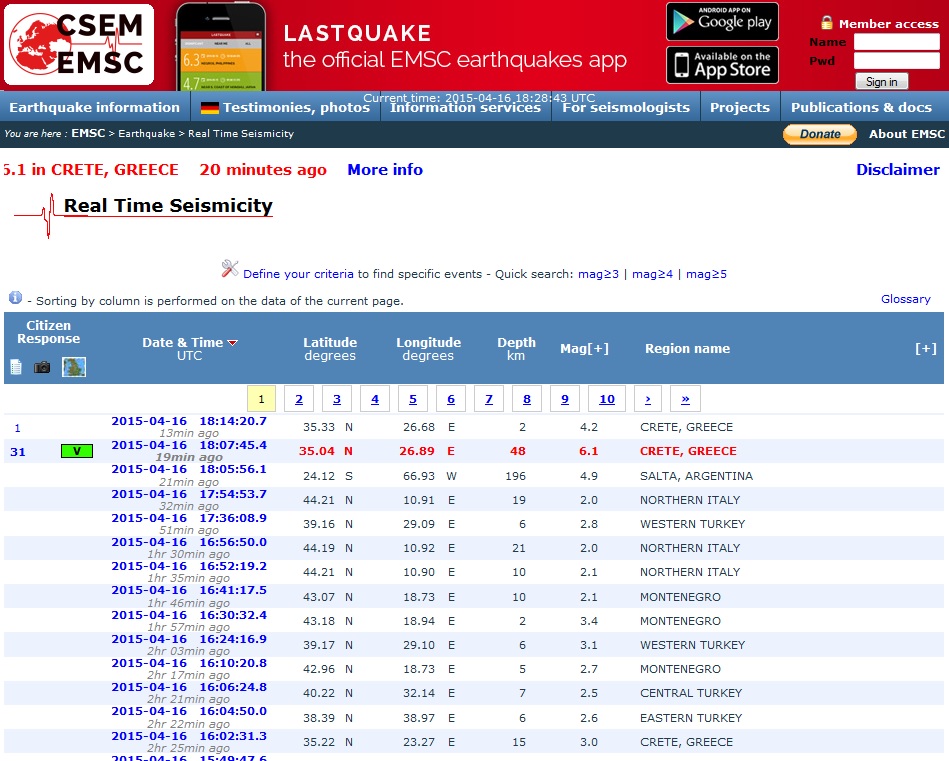
Task: Open Publications & docs menu
Action: coord(861,107)
